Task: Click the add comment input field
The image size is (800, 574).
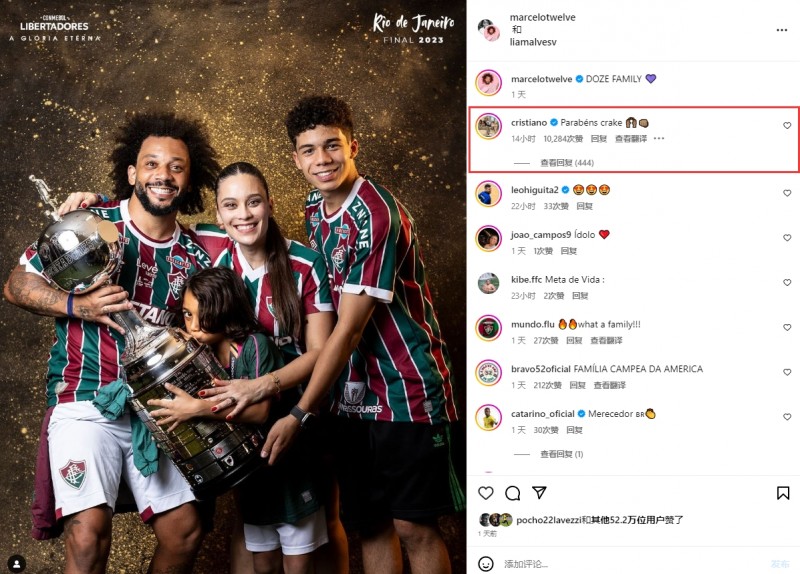Action: 633,564
